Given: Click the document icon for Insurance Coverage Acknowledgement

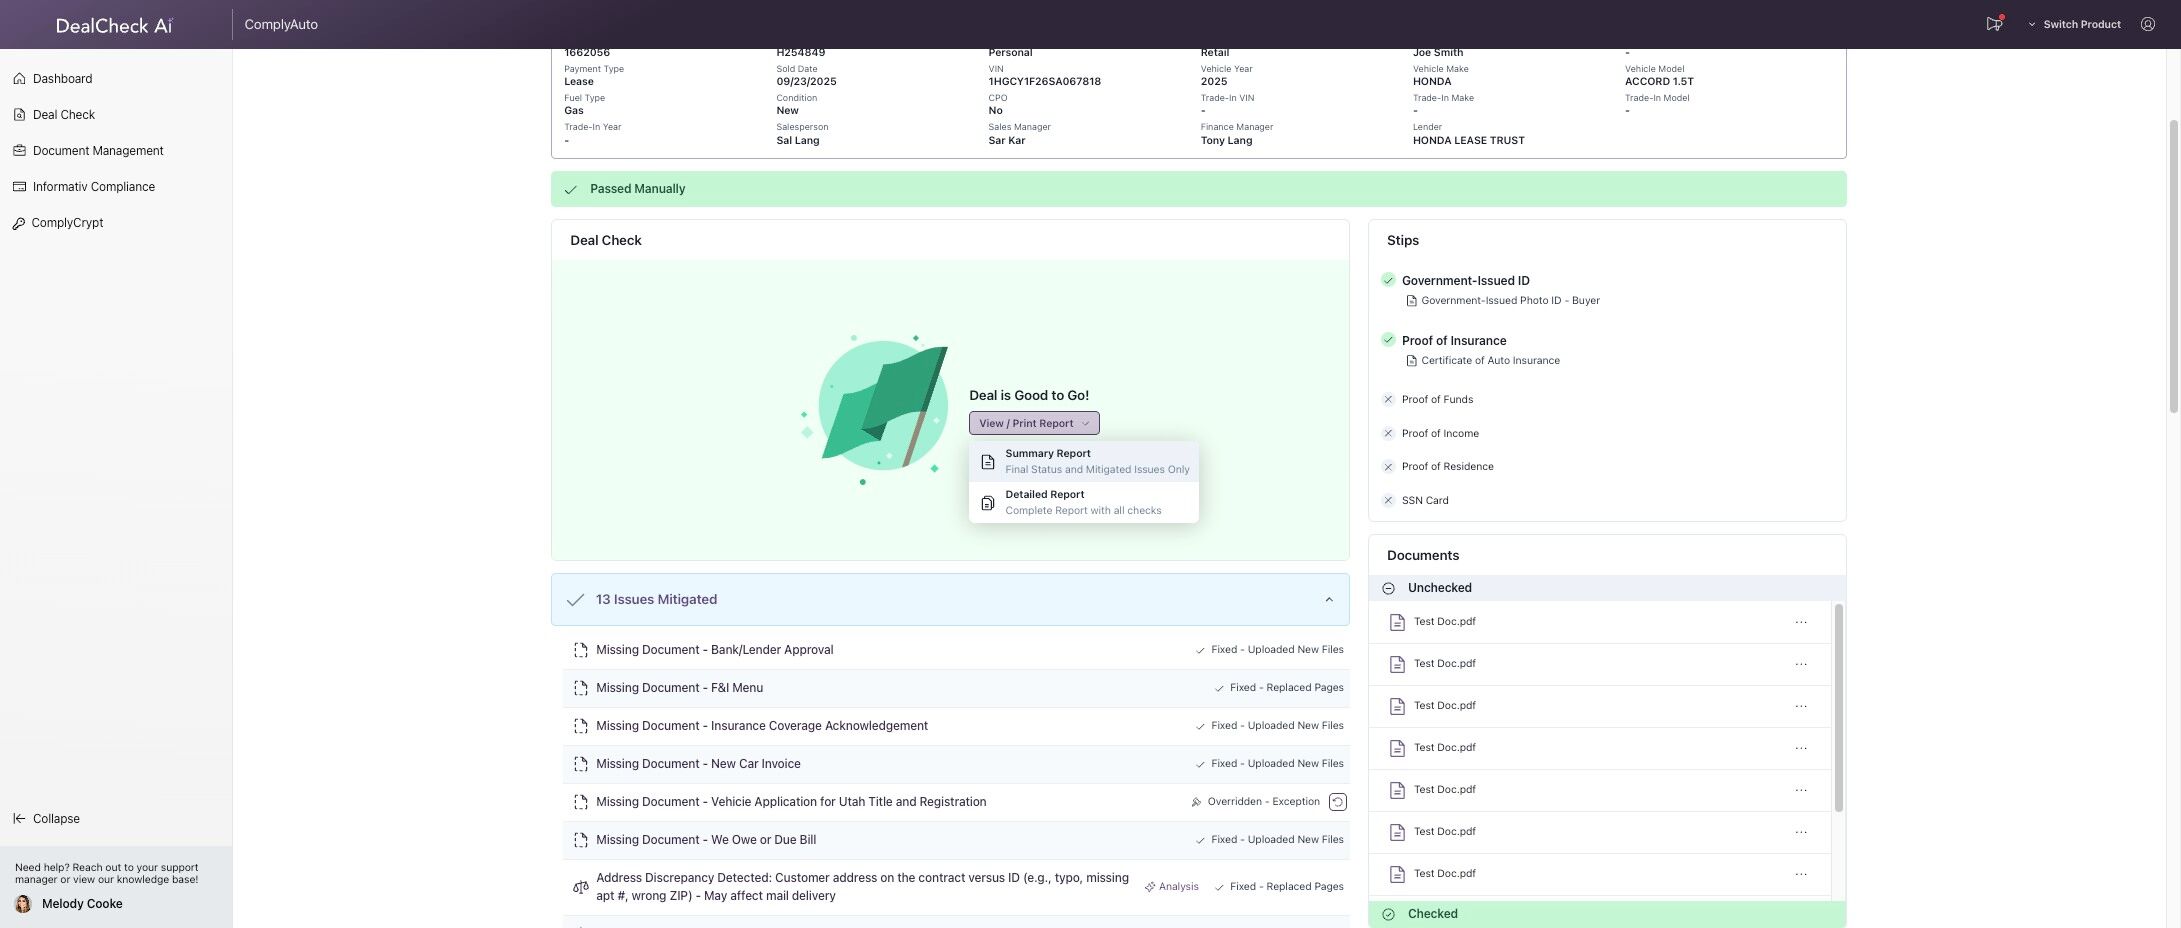Looking at the screenshot, I should pos(580,726).
